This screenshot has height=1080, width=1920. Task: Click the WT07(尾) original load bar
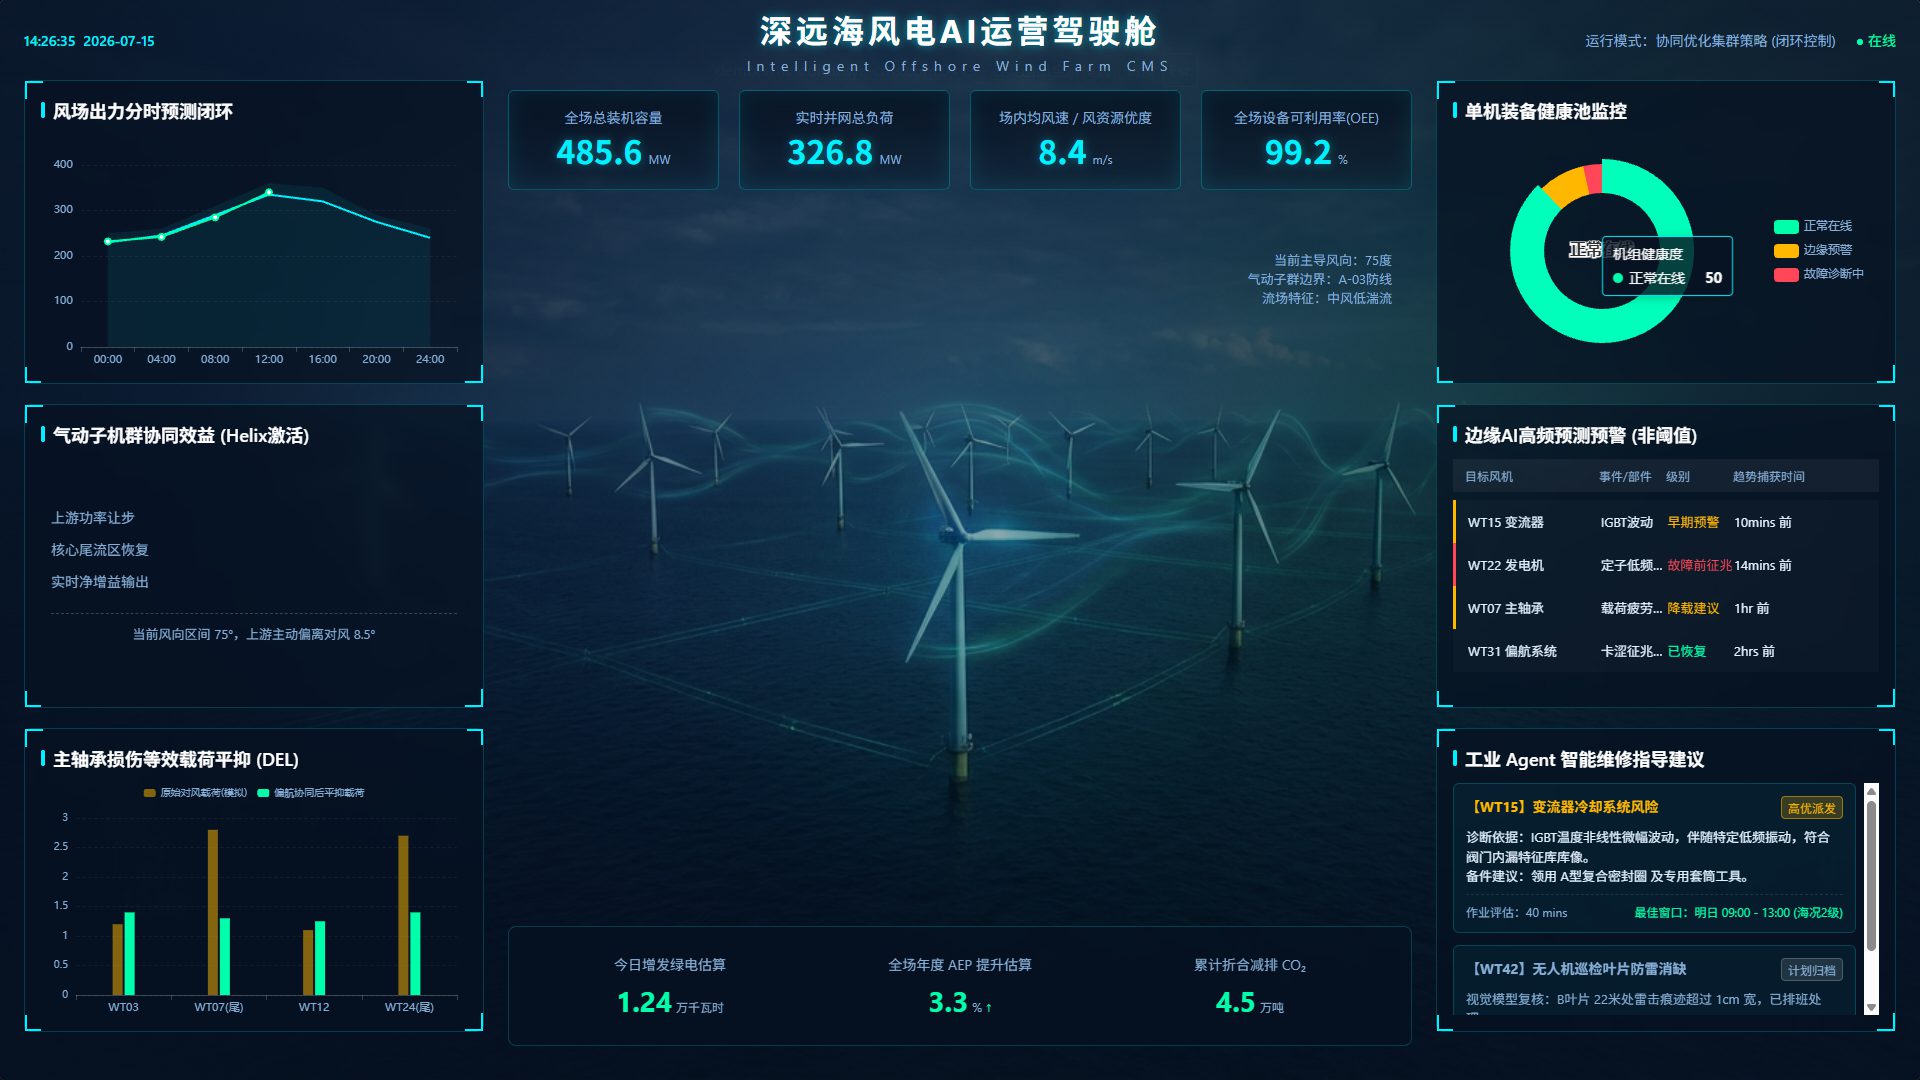[x=213, y=912]
